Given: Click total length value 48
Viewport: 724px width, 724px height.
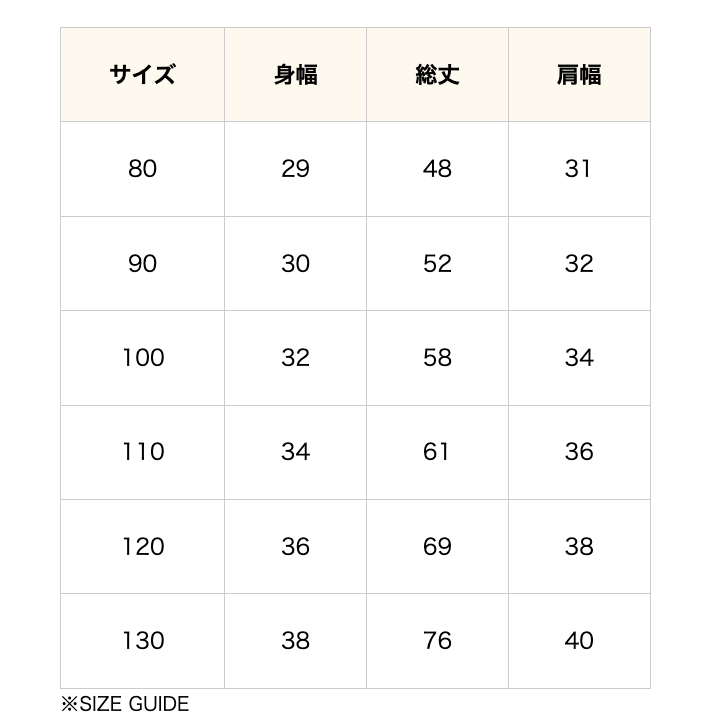Looking at the screenshot, I should pos(437,169).
